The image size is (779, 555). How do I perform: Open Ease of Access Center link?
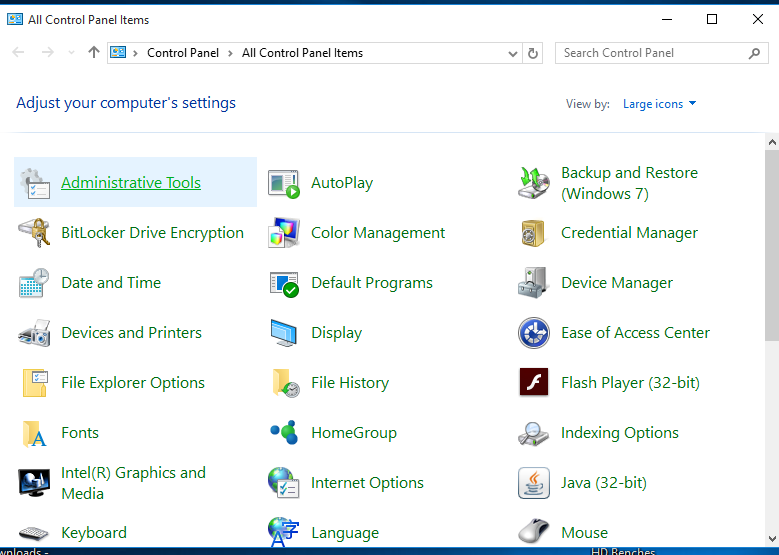coord(635,333)
